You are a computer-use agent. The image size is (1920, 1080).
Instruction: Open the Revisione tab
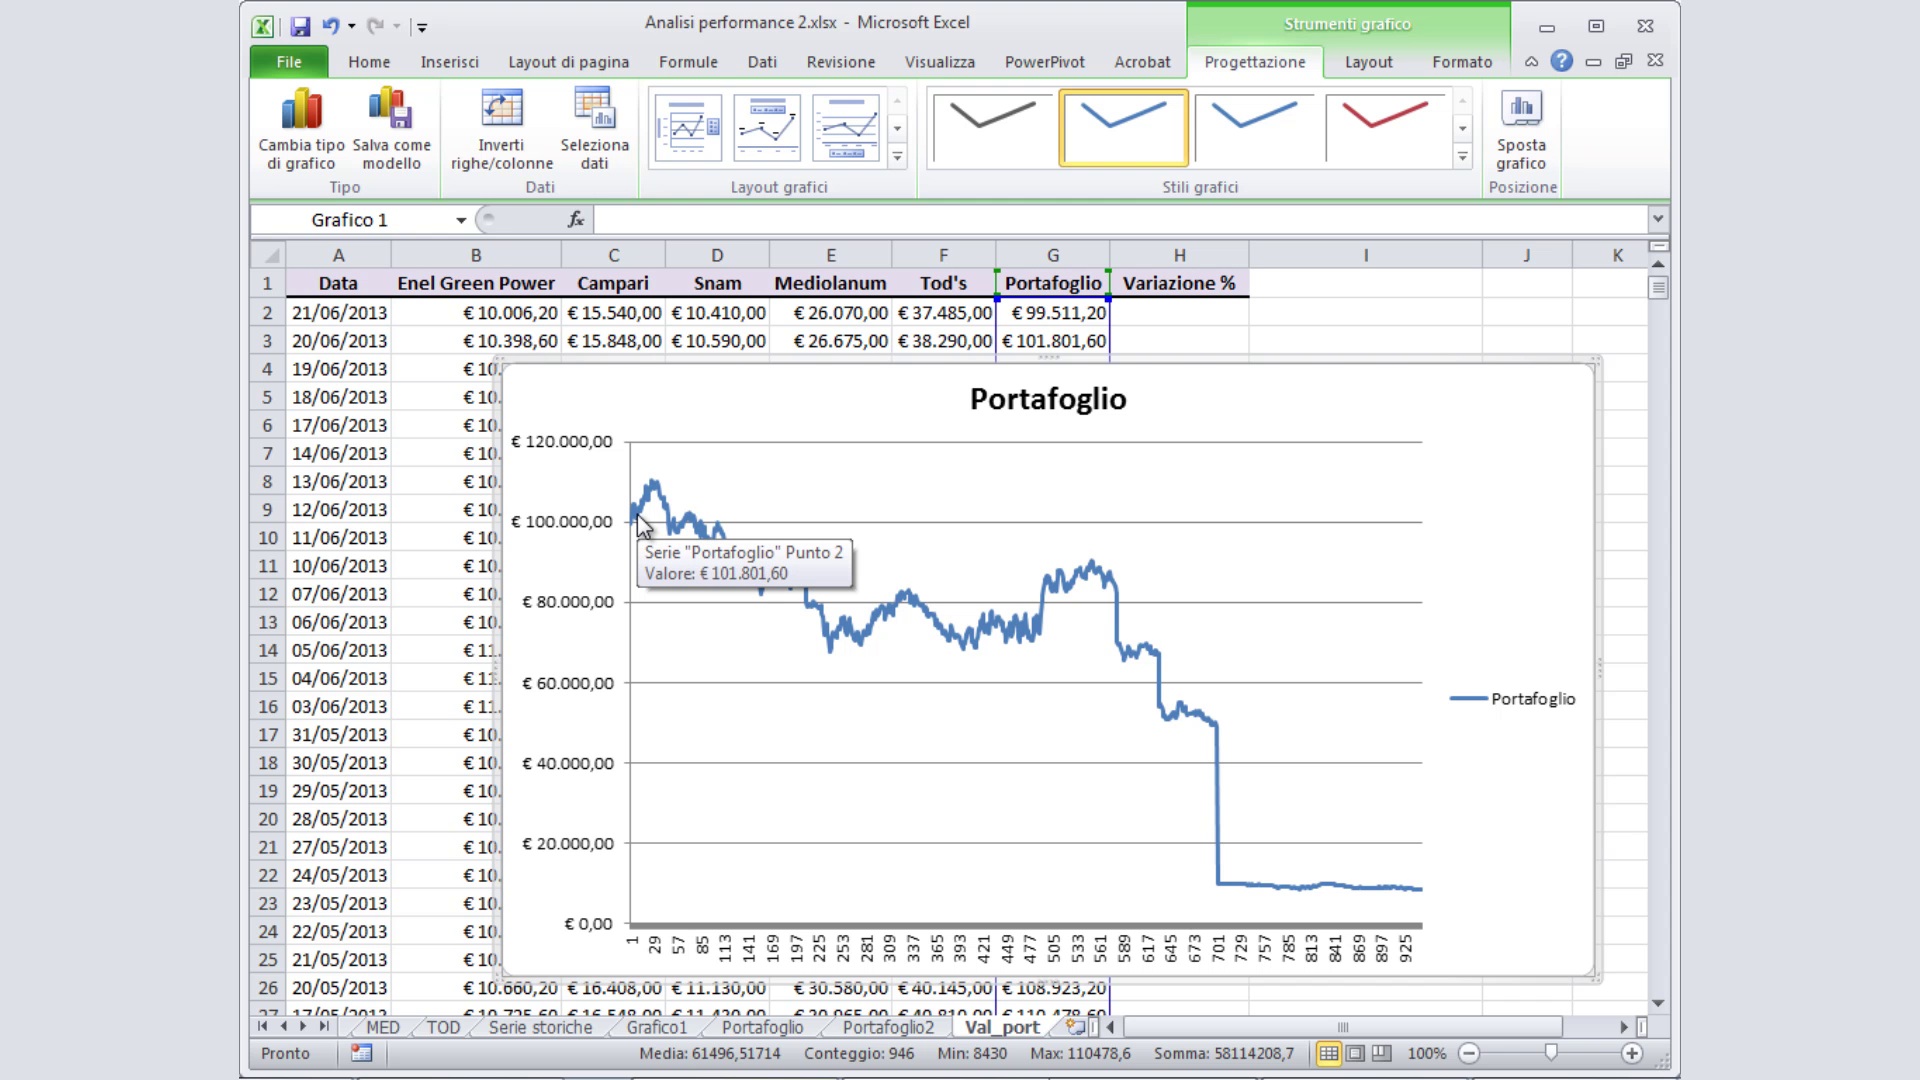pyautogui.click(x=841, y=62)
